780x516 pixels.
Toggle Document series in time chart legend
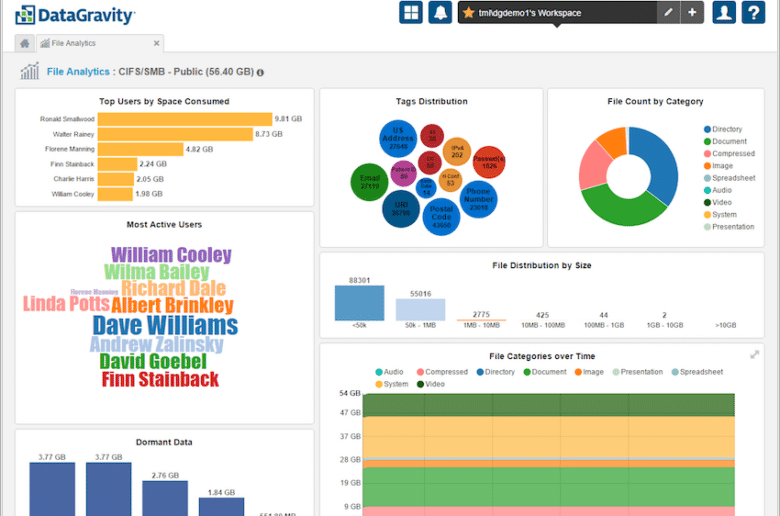pos(545,372)
